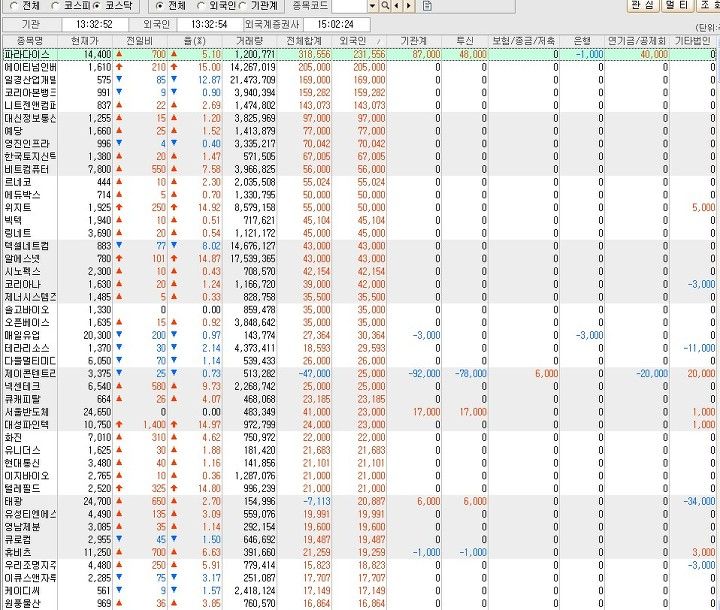Sort by the 현재가 column header
The width and height of the screenshot is (720, 610).
85,41
